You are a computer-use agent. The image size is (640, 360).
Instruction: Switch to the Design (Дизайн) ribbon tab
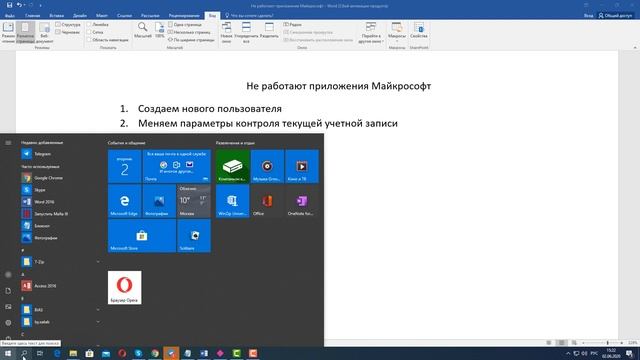80,16
